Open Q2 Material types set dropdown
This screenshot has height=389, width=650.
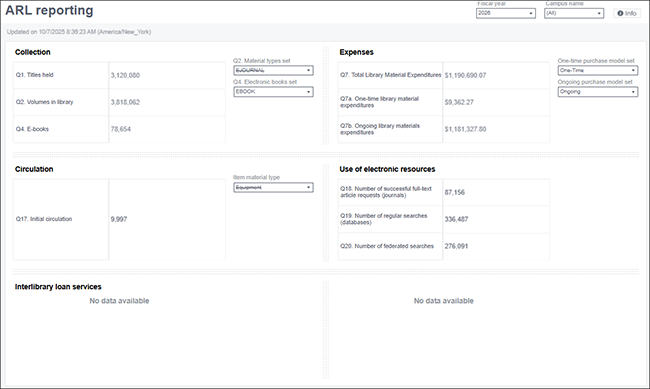click(x=273, y=71)
